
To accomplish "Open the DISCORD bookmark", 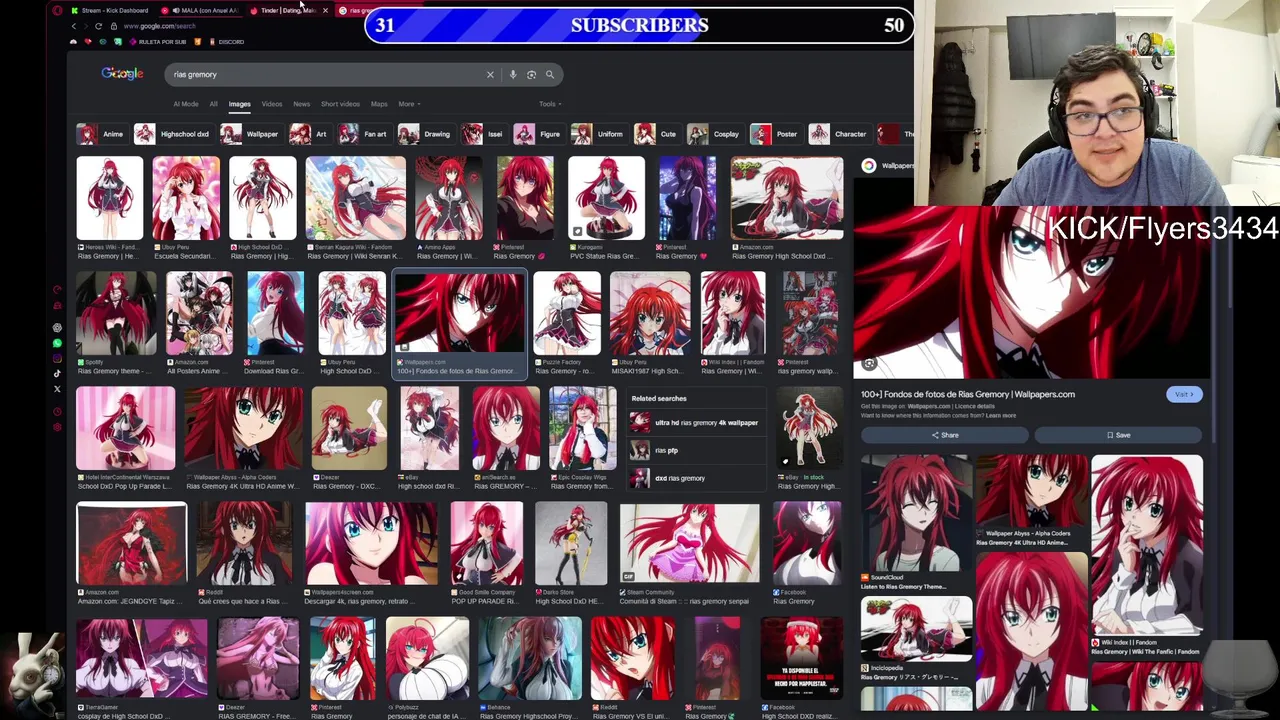I will click(x=226, y=42).
